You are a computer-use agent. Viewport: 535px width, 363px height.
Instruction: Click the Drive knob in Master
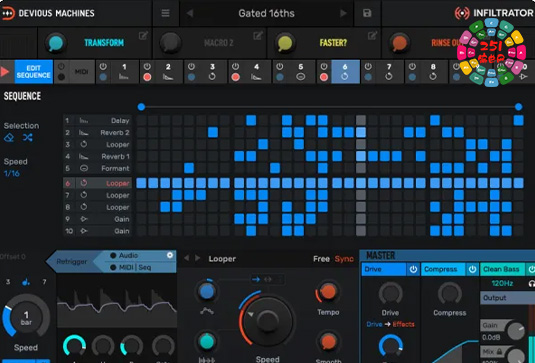click(x=390, y=294)
